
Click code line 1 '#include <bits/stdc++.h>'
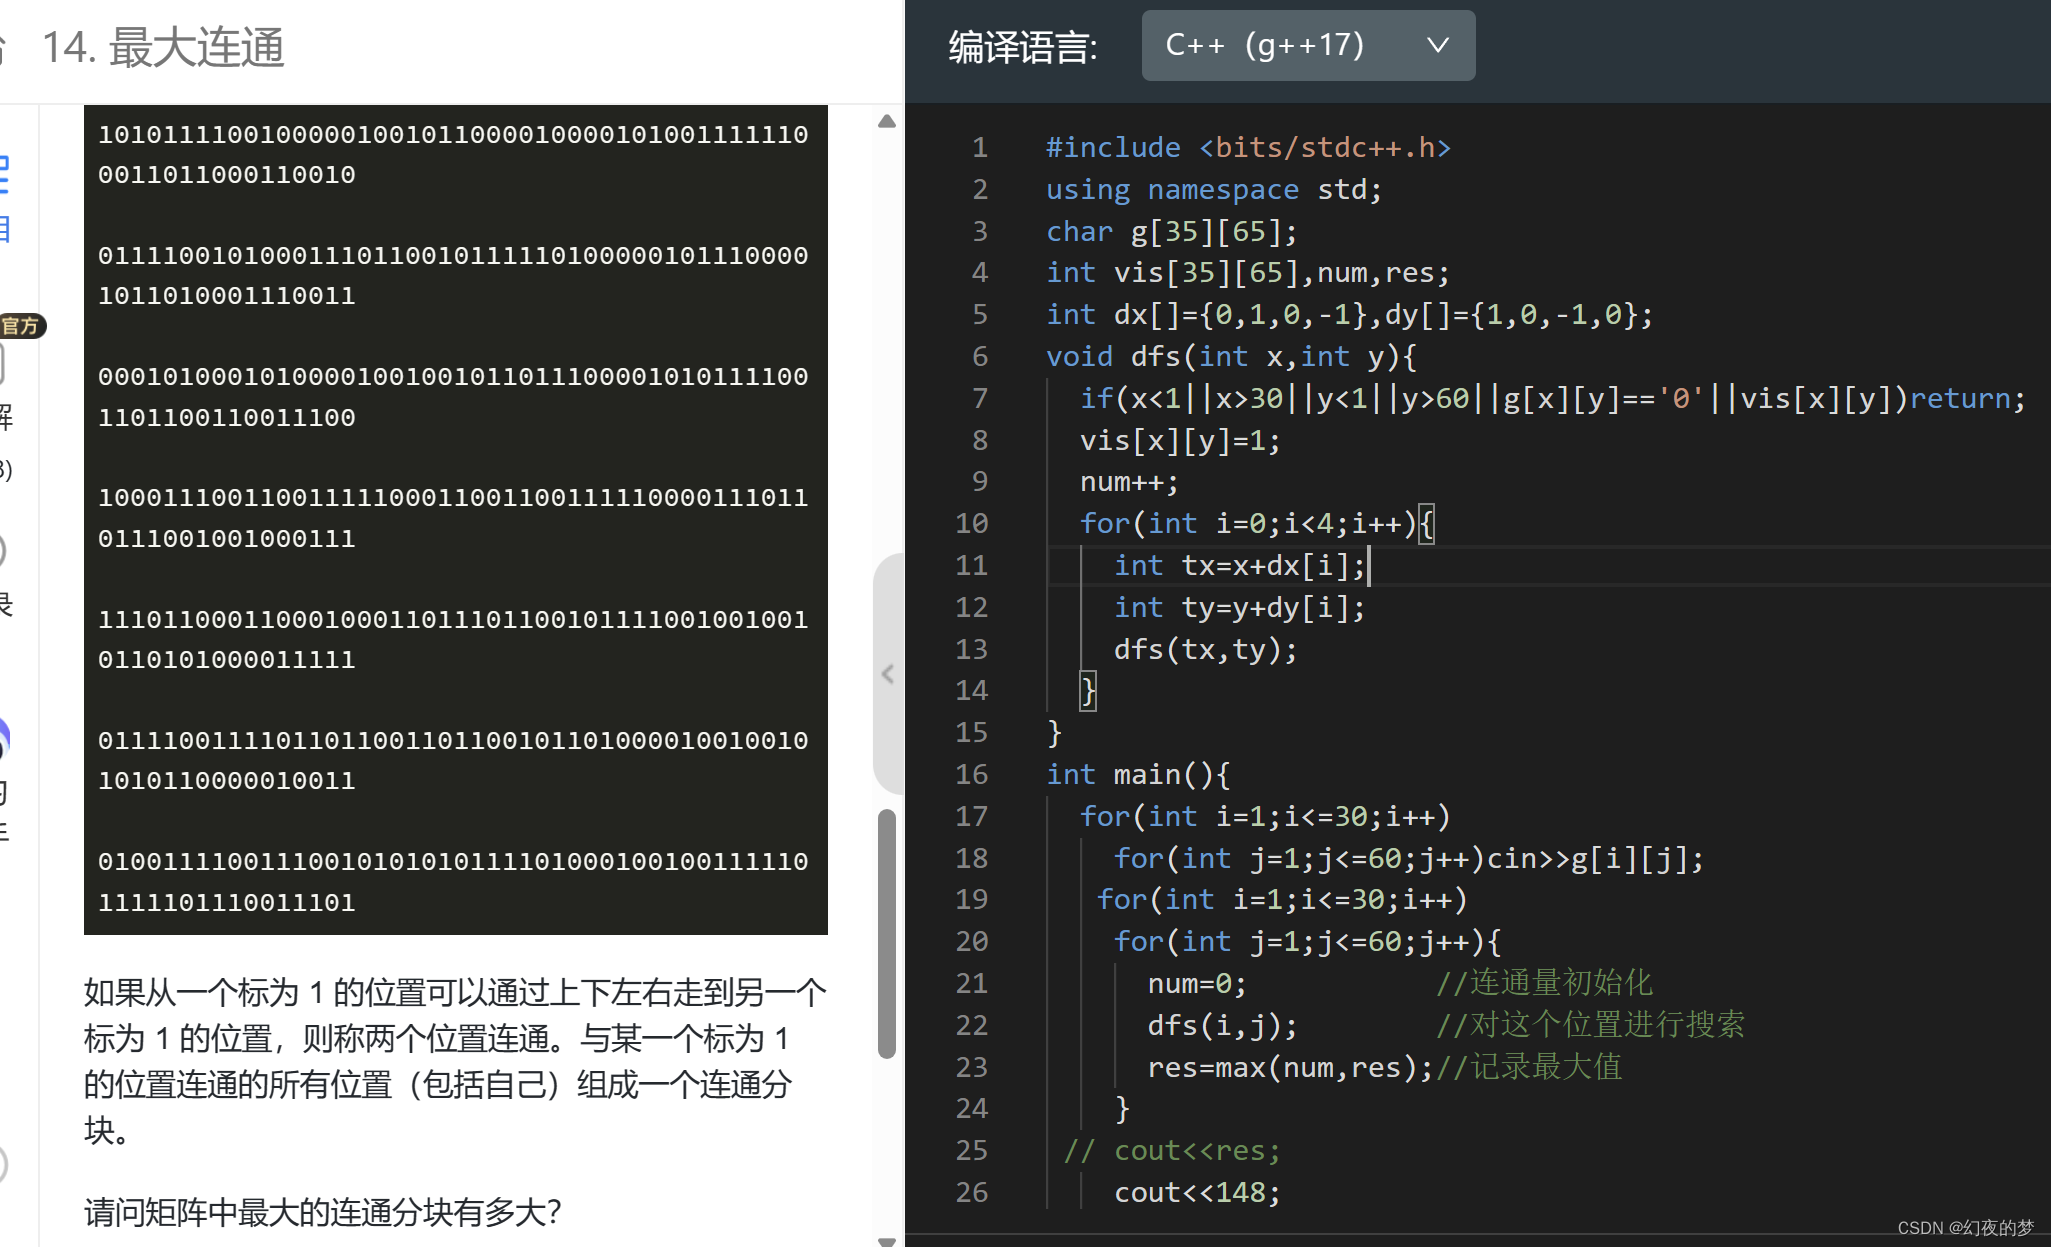[x=1248, y=148]
